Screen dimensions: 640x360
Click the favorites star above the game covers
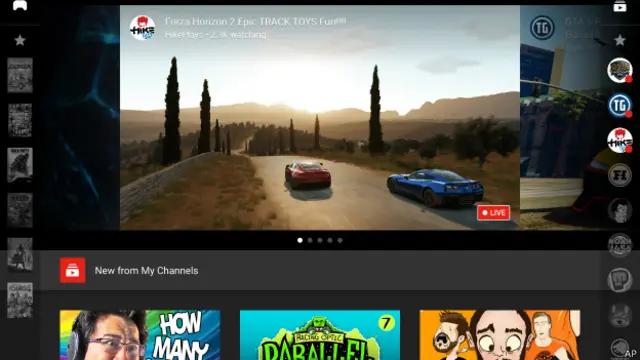[x=20, y=40]
